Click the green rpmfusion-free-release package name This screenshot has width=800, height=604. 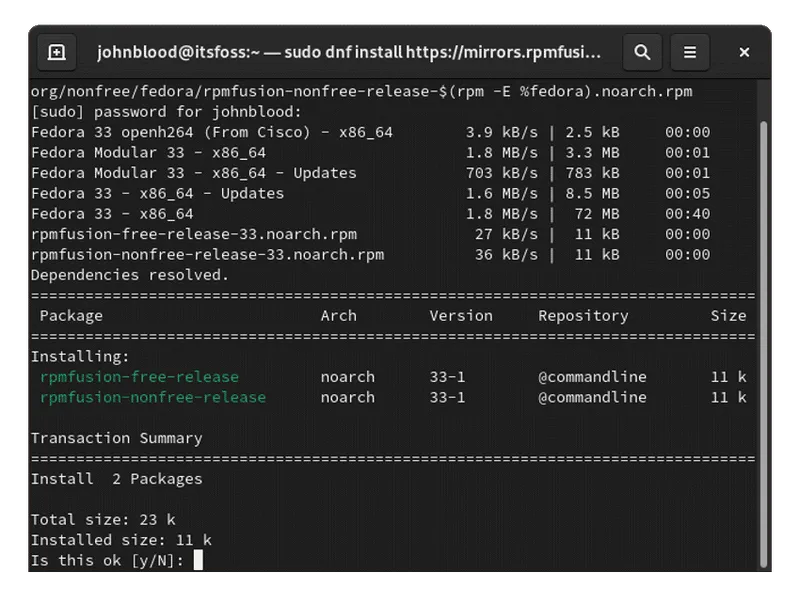(x=139, y=377)
